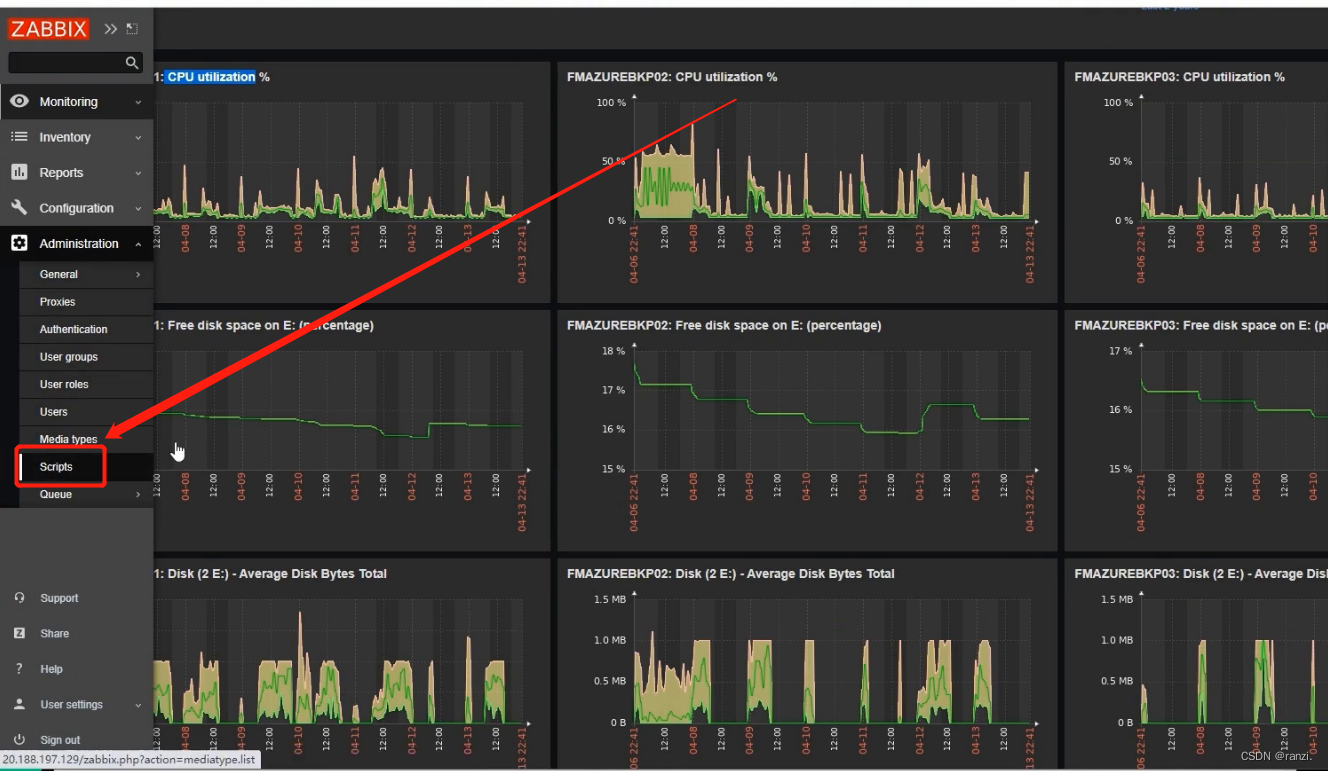The height and width of the screenshot is (771, 1328).
Task: Click the FMAZUREBKP02 CPU utilization chart
Action: [831, 160]
